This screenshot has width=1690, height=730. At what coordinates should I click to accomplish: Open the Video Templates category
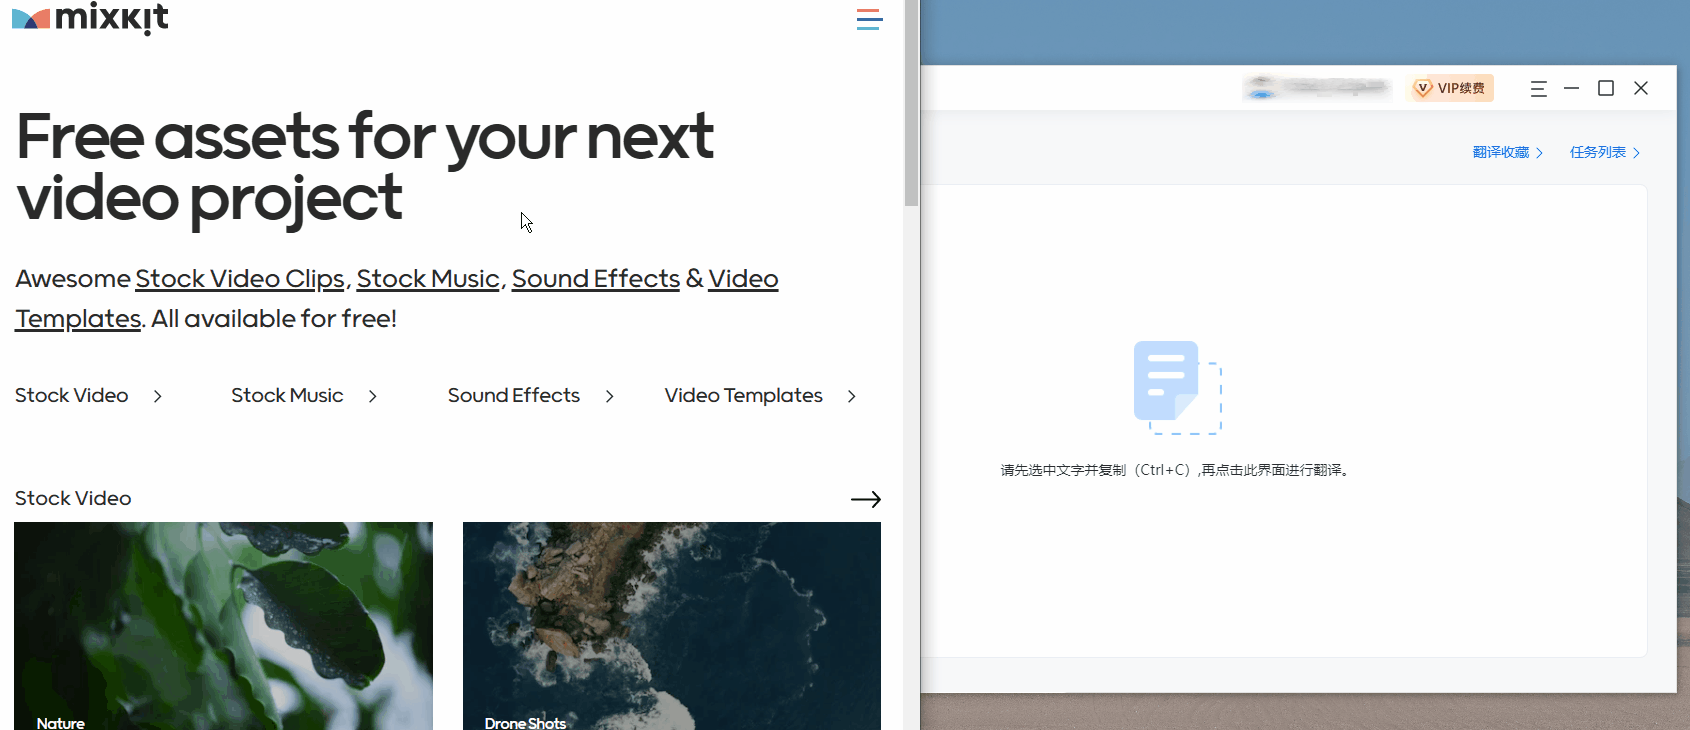click(743, 396)
